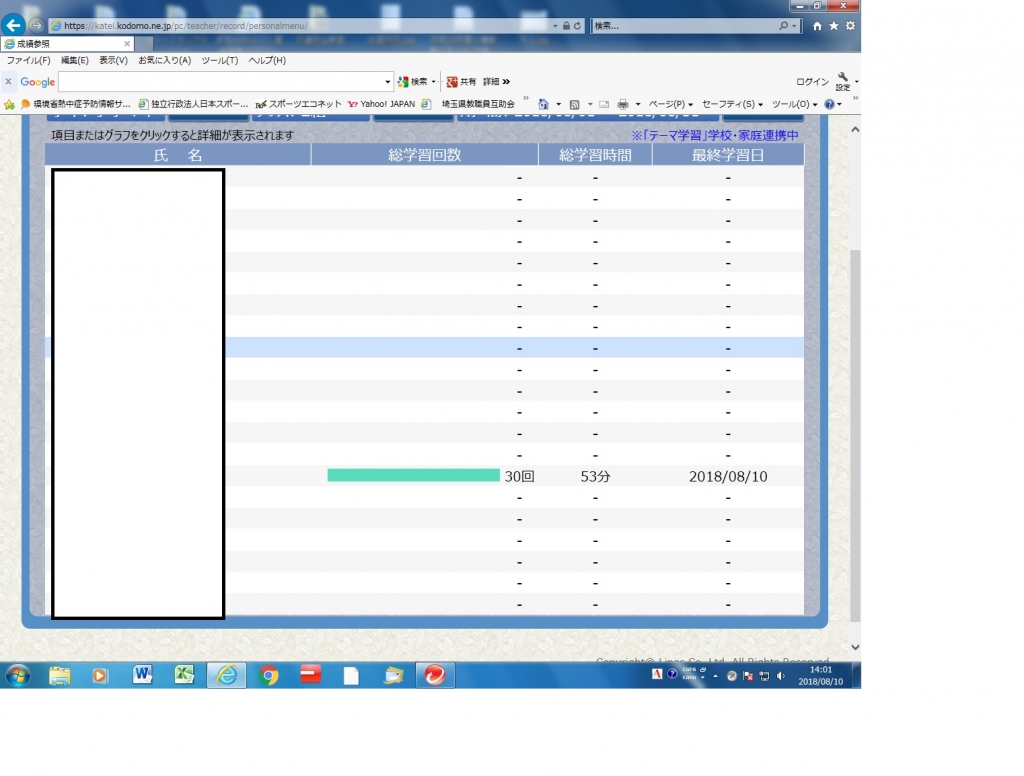
Task: Click the Read Mail envelope icon
Action: pos(604,104)
